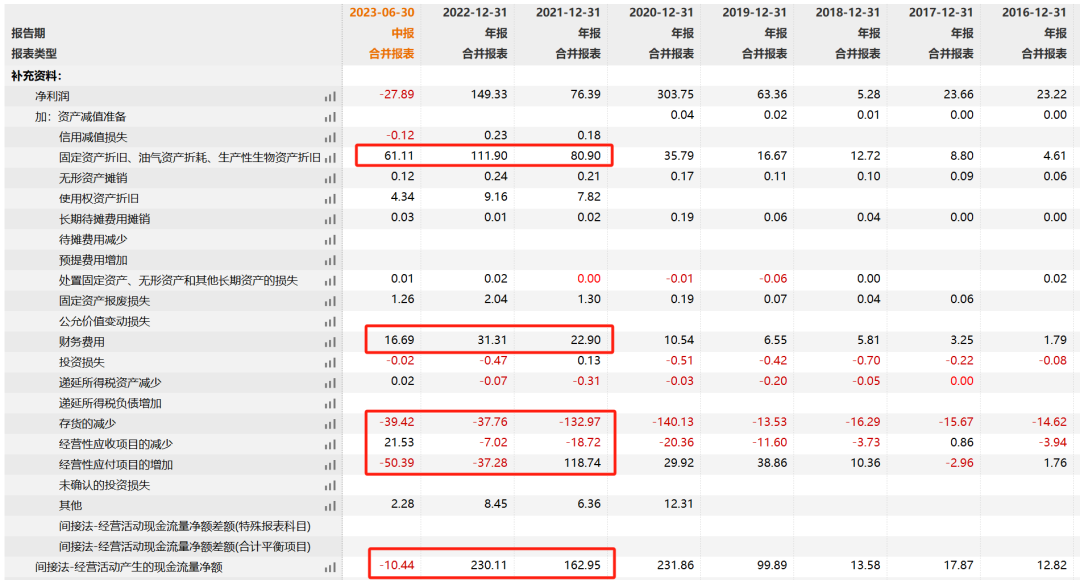This screenshot has width=1080, height=580.
Task: Select the operating cash flow value 230.11
Action: [x=489, y=565]
